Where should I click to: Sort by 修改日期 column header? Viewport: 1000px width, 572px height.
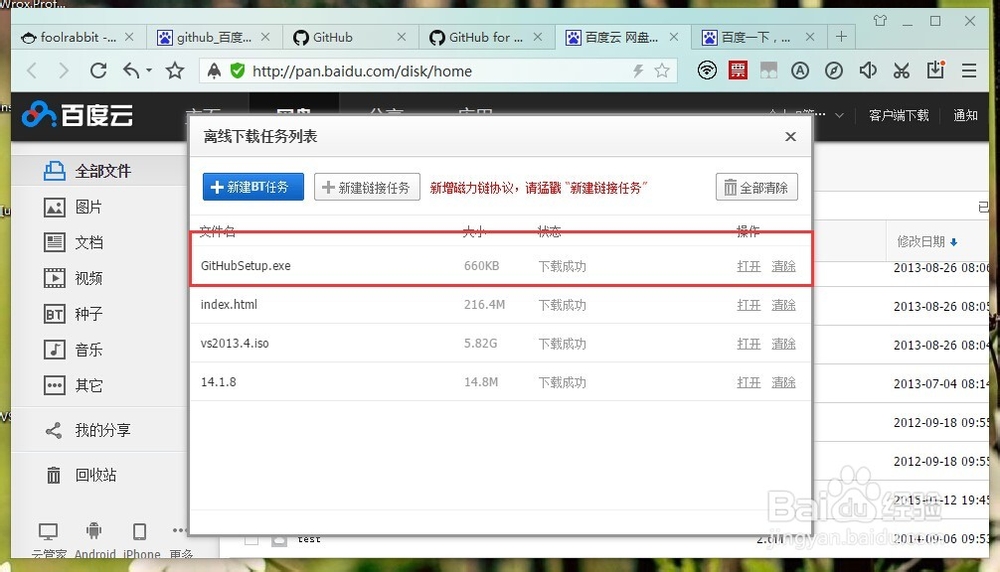927,241
